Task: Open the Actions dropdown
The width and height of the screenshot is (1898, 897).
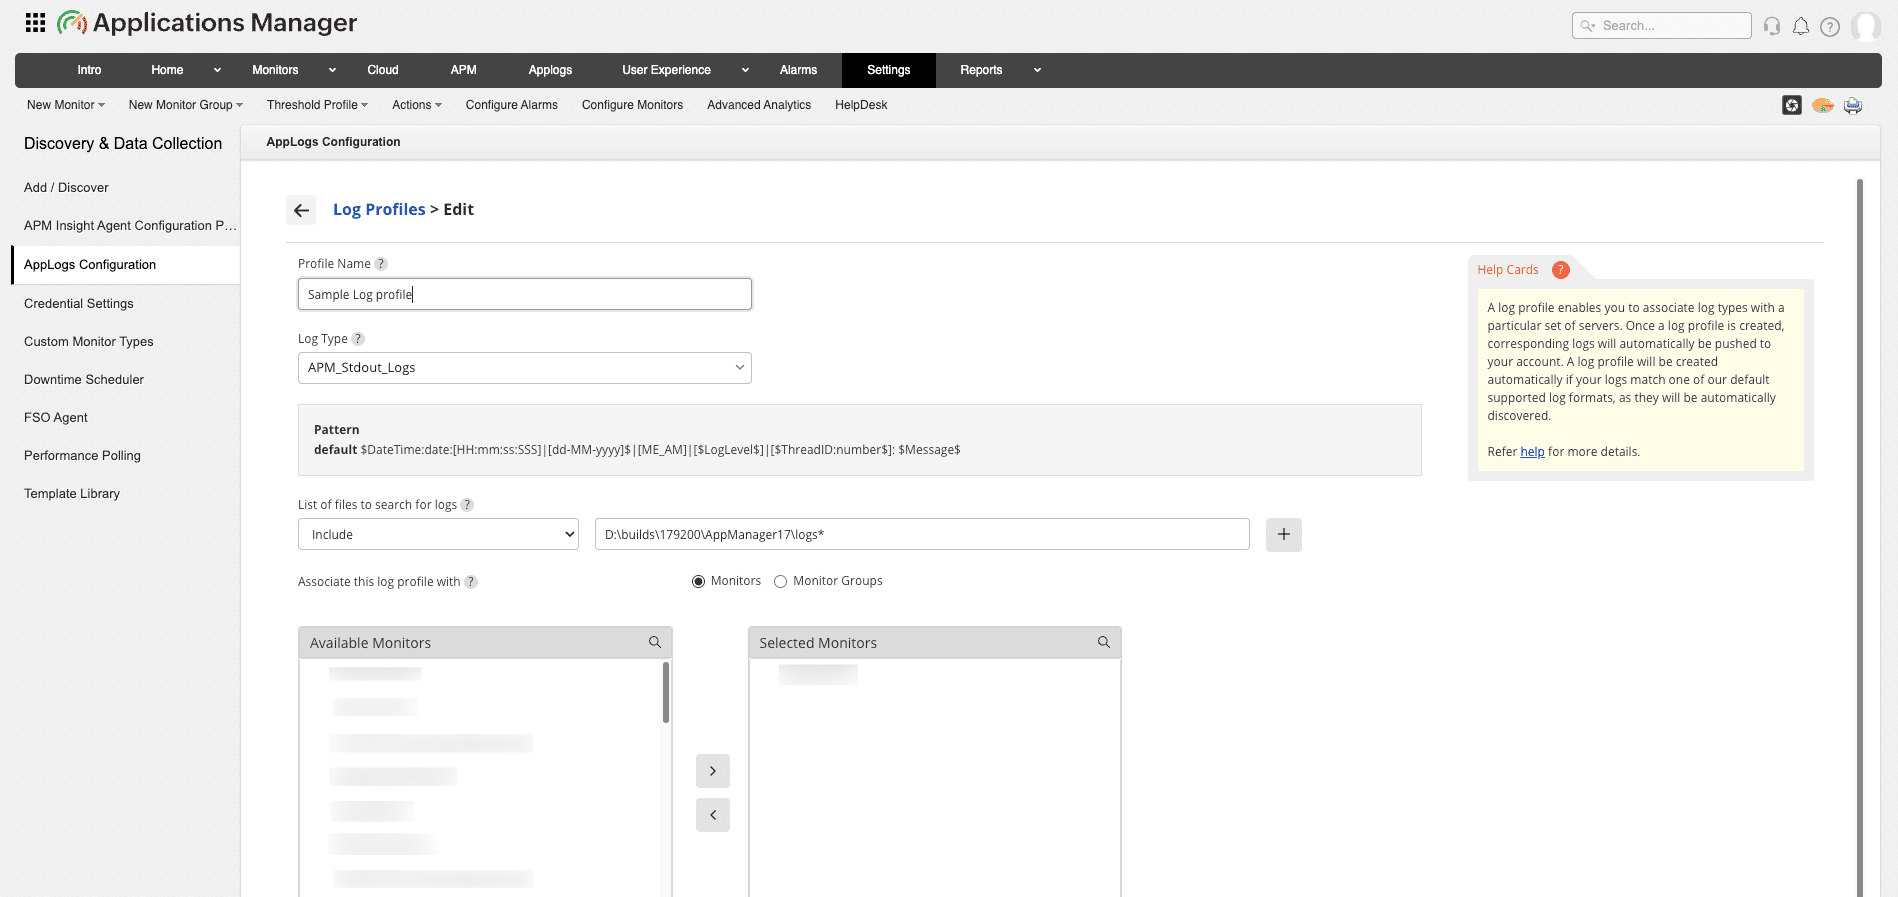Action: point(417,105)
